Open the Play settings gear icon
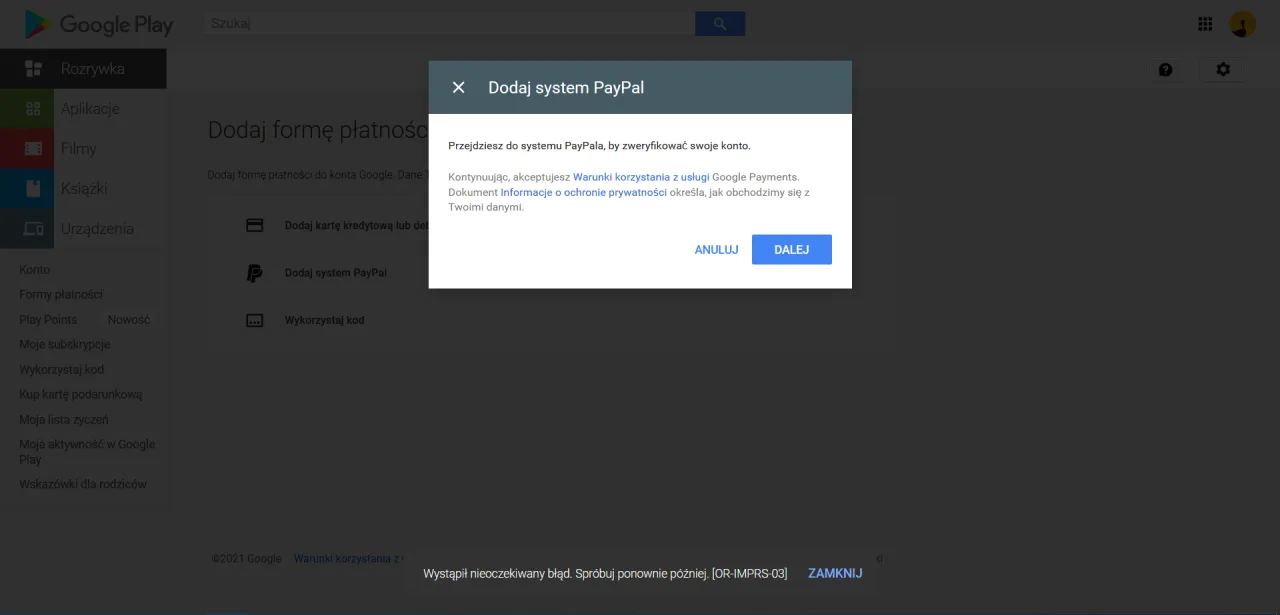1280x615 pixels. pyautogui.click(x=1222, y=69)
